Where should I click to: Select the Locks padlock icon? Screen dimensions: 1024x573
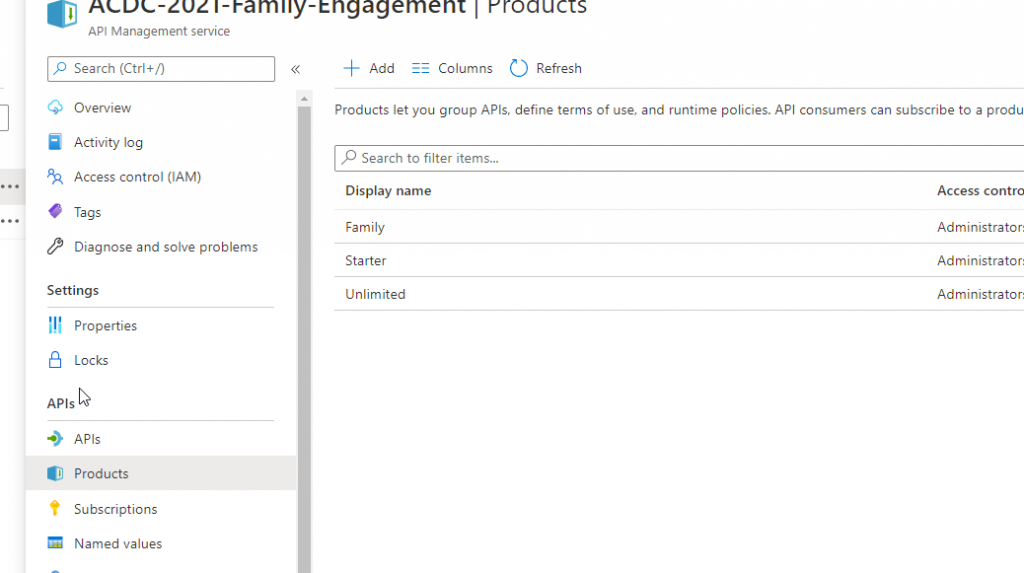(56, 360)
